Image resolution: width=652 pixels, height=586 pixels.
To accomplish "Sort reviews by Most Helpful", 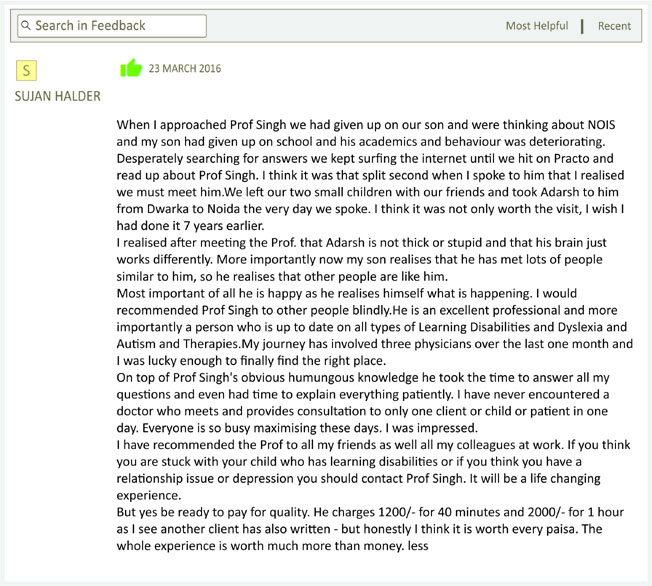I will pos(537,26).
